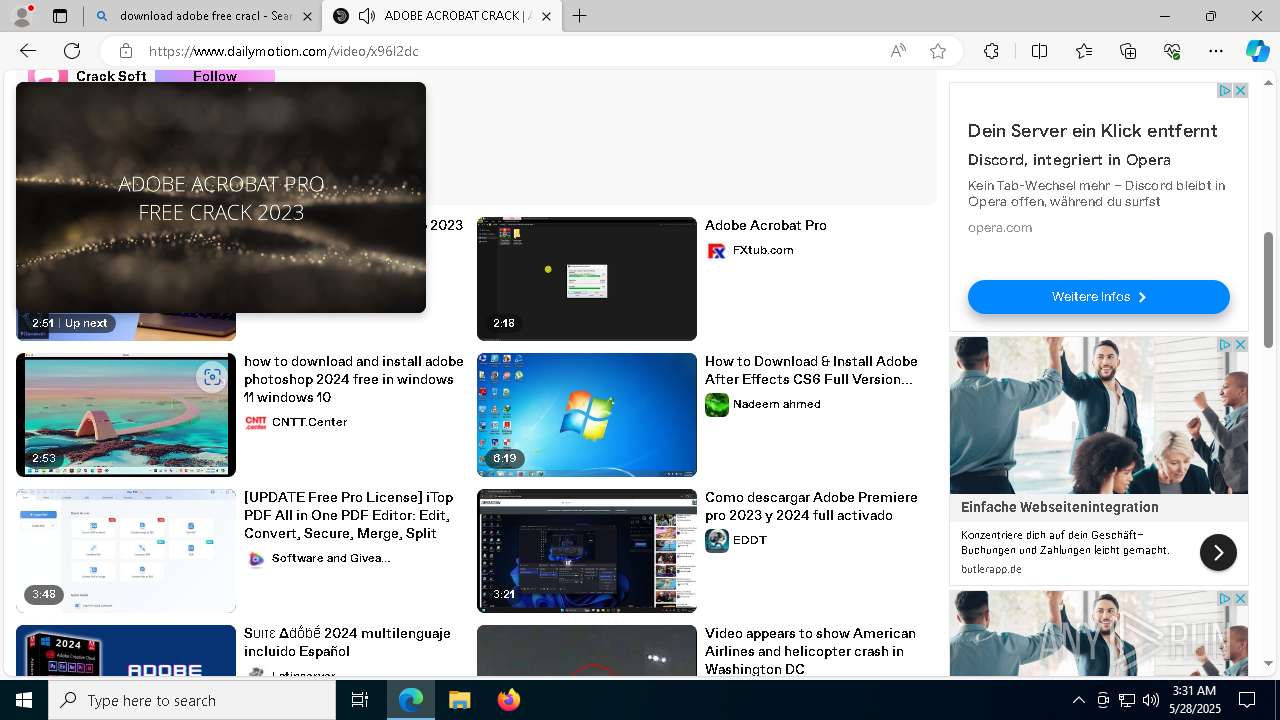Mute the tab via the speaker icon
This screenshot has height=720, width=1280.
click(367, 16)
